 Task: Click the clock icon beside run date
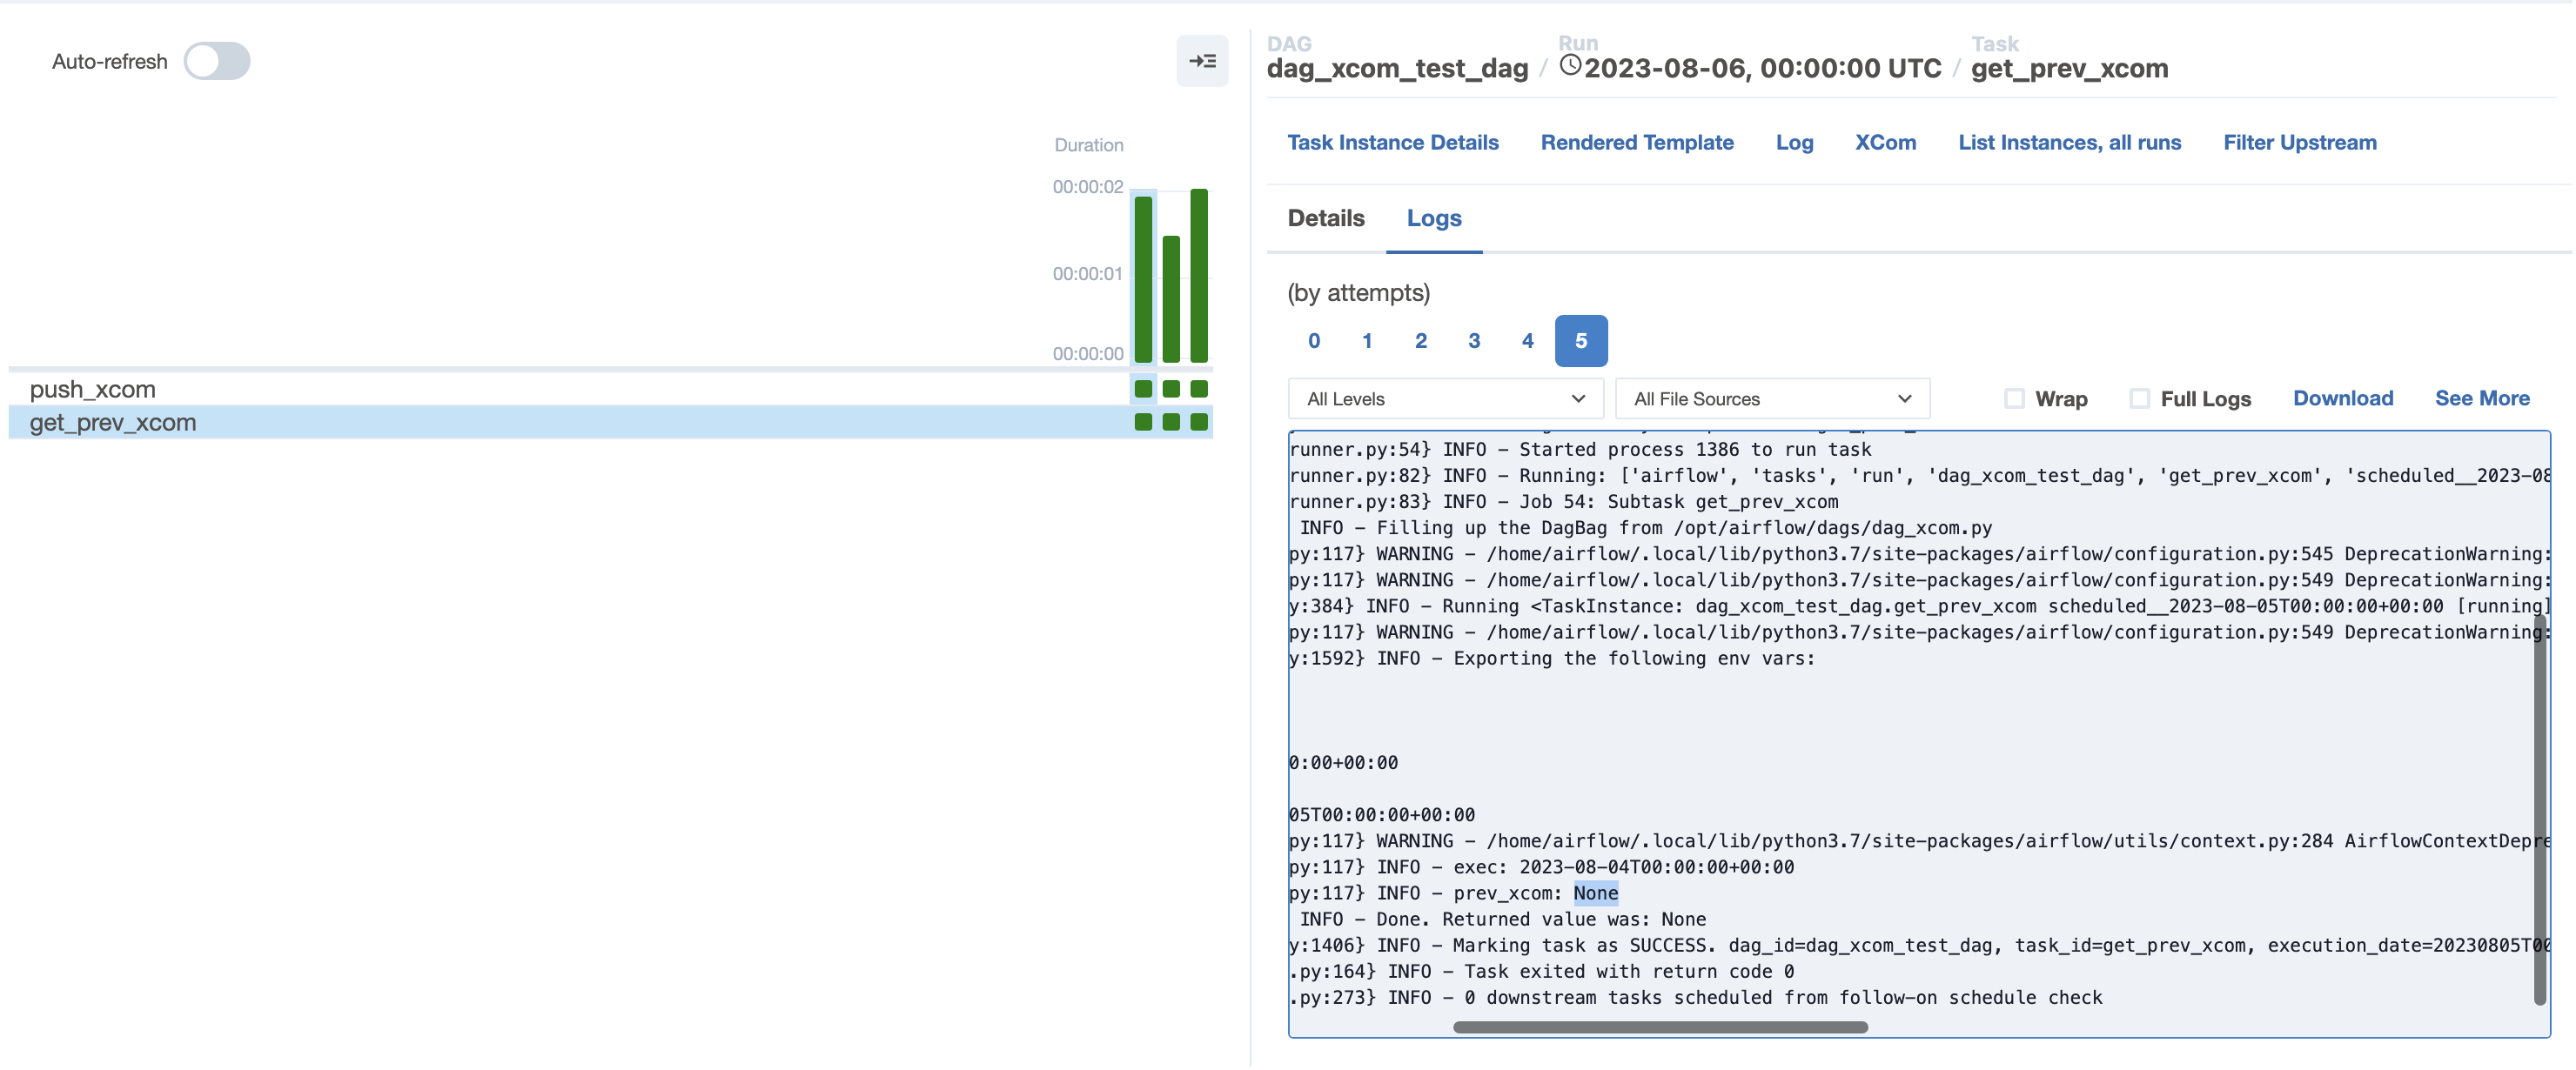[x=1570, y=66]
